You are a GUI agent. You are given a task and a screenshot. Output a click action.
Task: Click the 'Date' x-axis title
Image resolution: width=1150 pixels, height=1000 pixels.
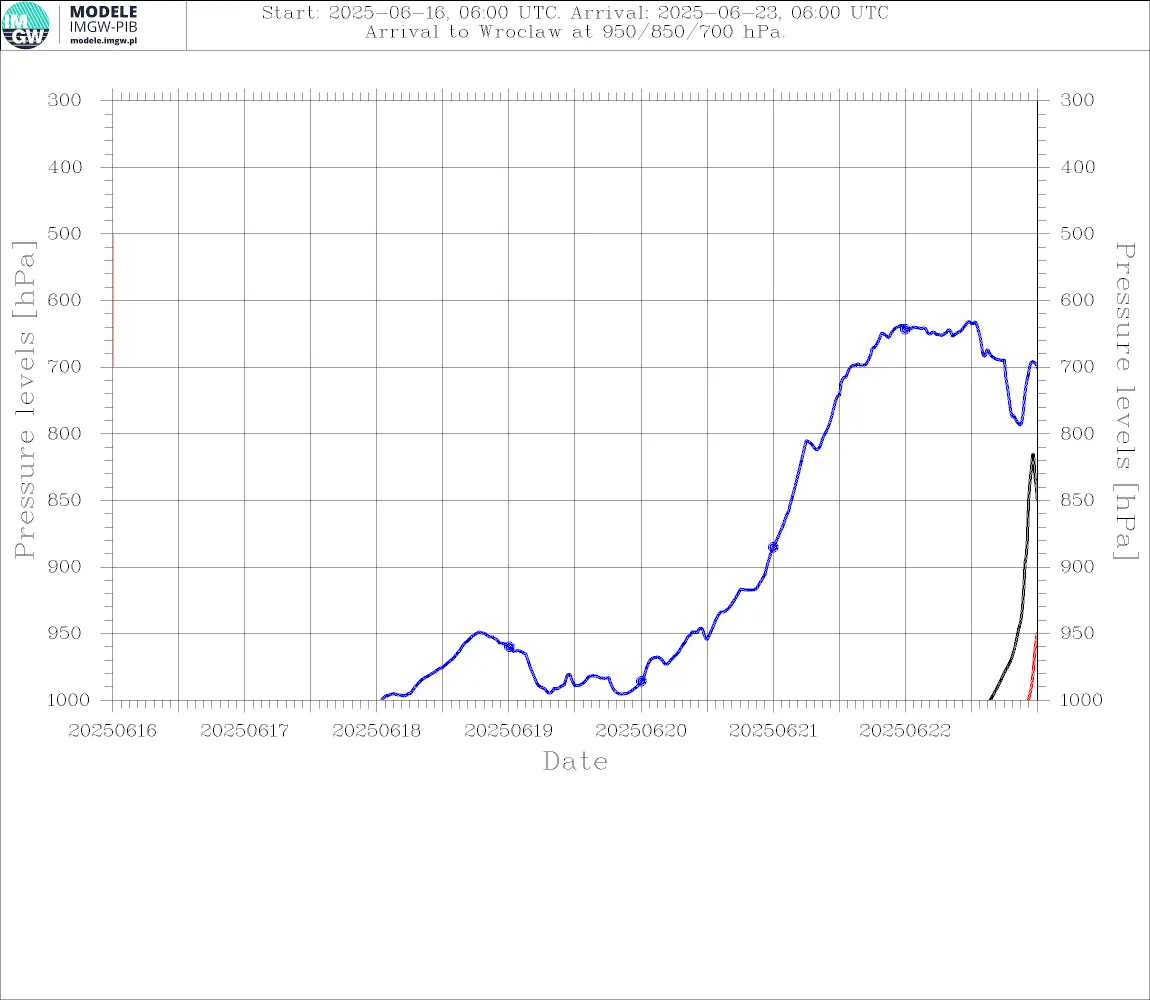tap(575, 761)
